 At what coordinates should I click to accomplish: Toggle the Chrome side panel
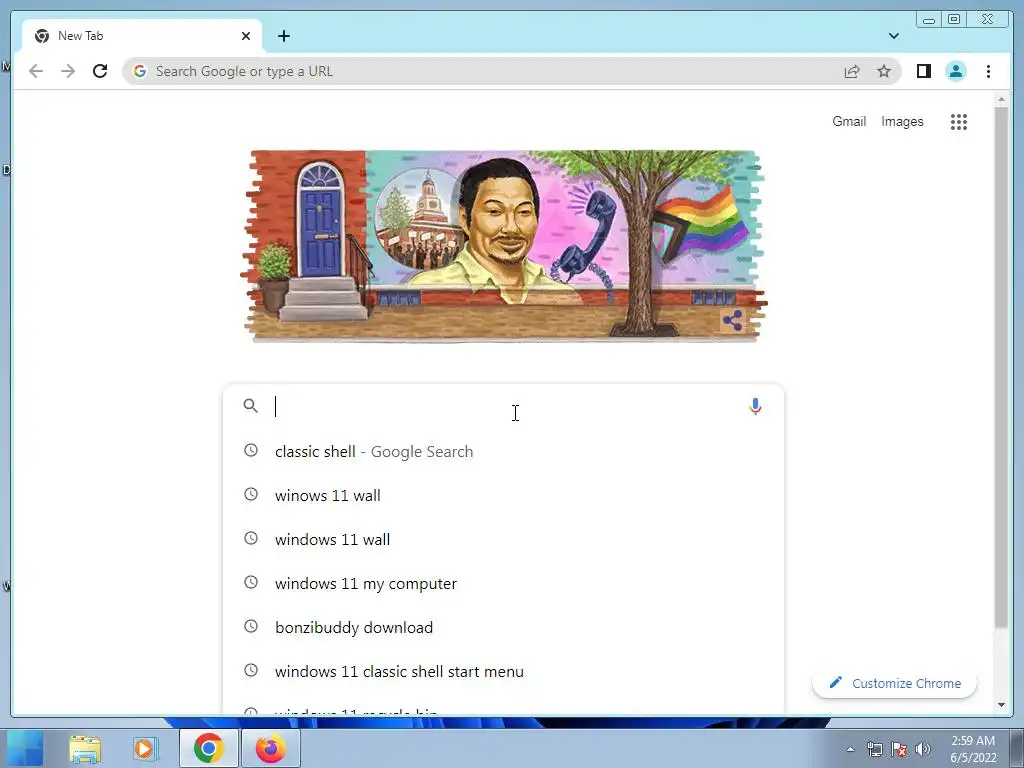[x=923, y=71]
